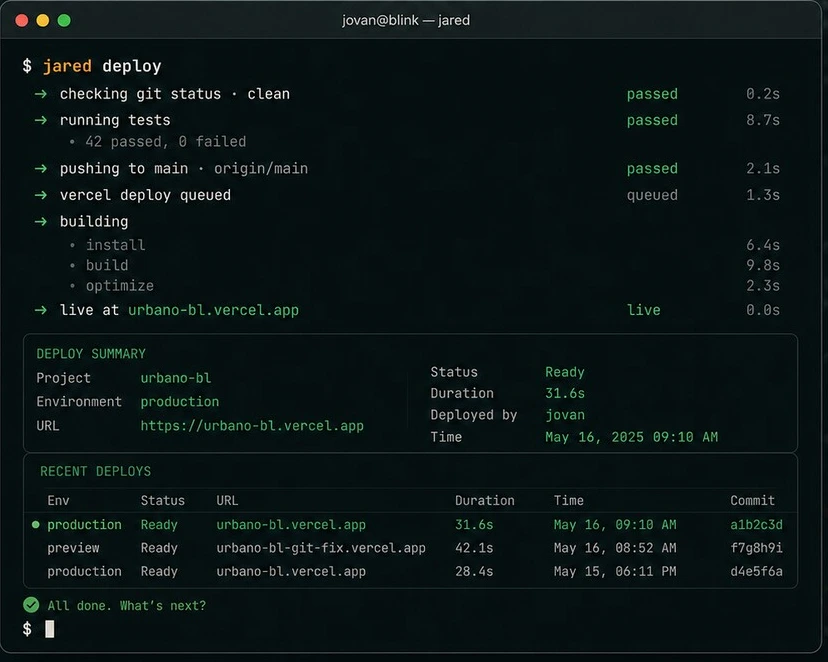Image resolution: width=828 pixels, height=662 pixels.
Task: Maximize the terminal with green button
Action: tap(64, 21)
